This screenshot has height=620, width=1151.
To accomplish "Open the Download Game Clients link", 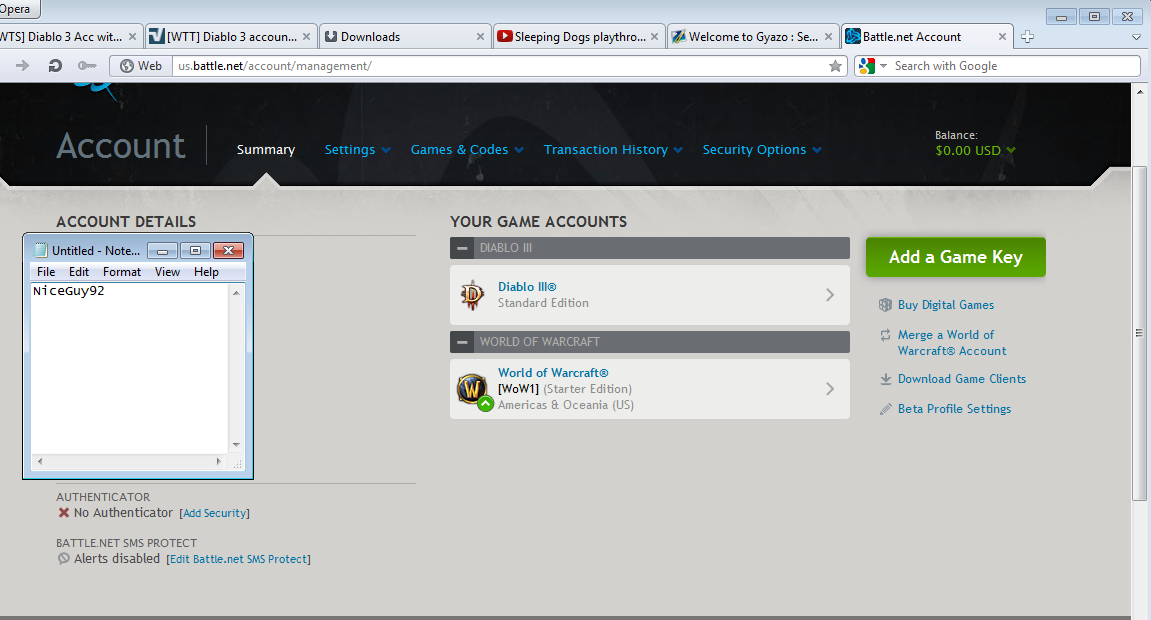I will (x=962, y=379).
